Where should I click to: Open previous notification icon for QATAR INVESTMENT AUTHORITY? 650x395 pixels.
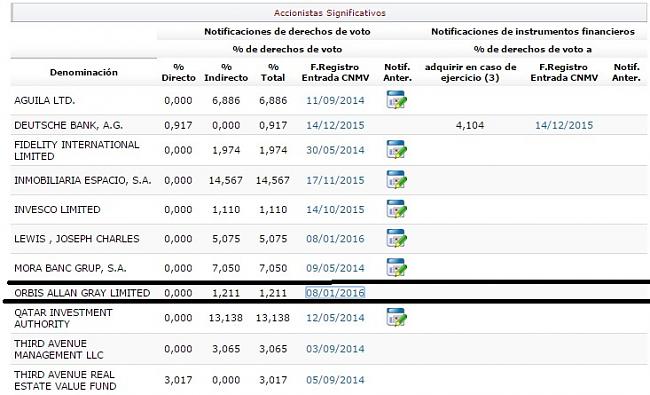tap(396, 317)
